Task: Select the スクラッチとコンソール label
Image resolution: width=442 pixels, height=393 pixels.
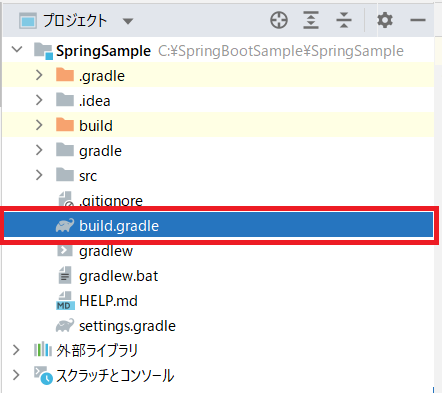Action: 115,376
